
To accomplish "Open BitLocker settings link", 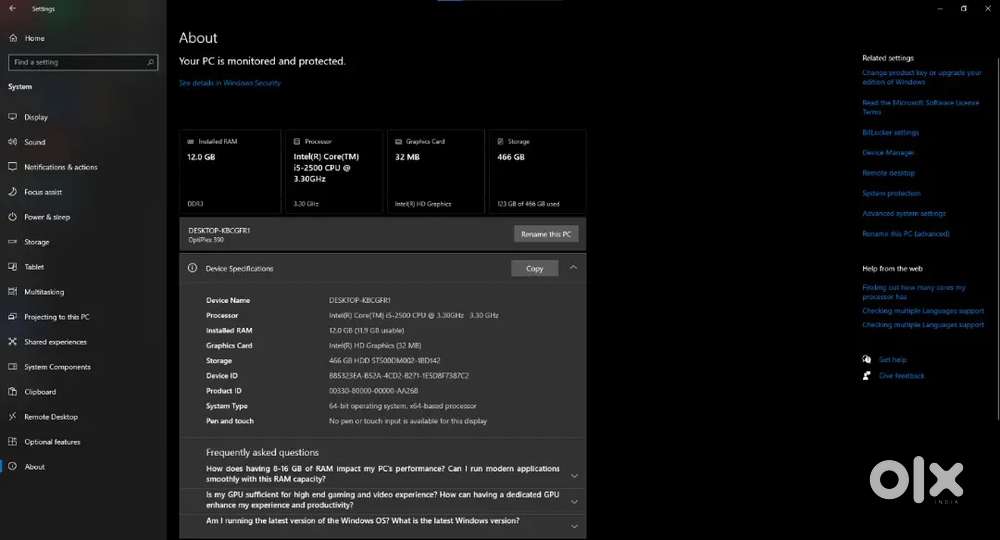I will point(890,133).
